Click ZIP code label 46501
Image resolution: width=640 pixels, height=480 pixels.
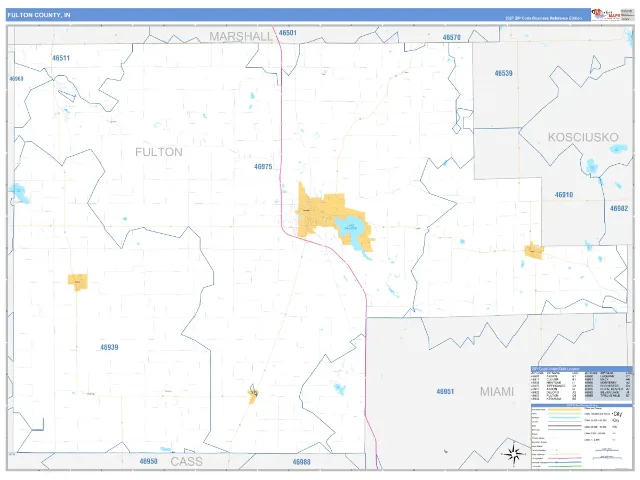pyautogui.click(x=288, y=33)
